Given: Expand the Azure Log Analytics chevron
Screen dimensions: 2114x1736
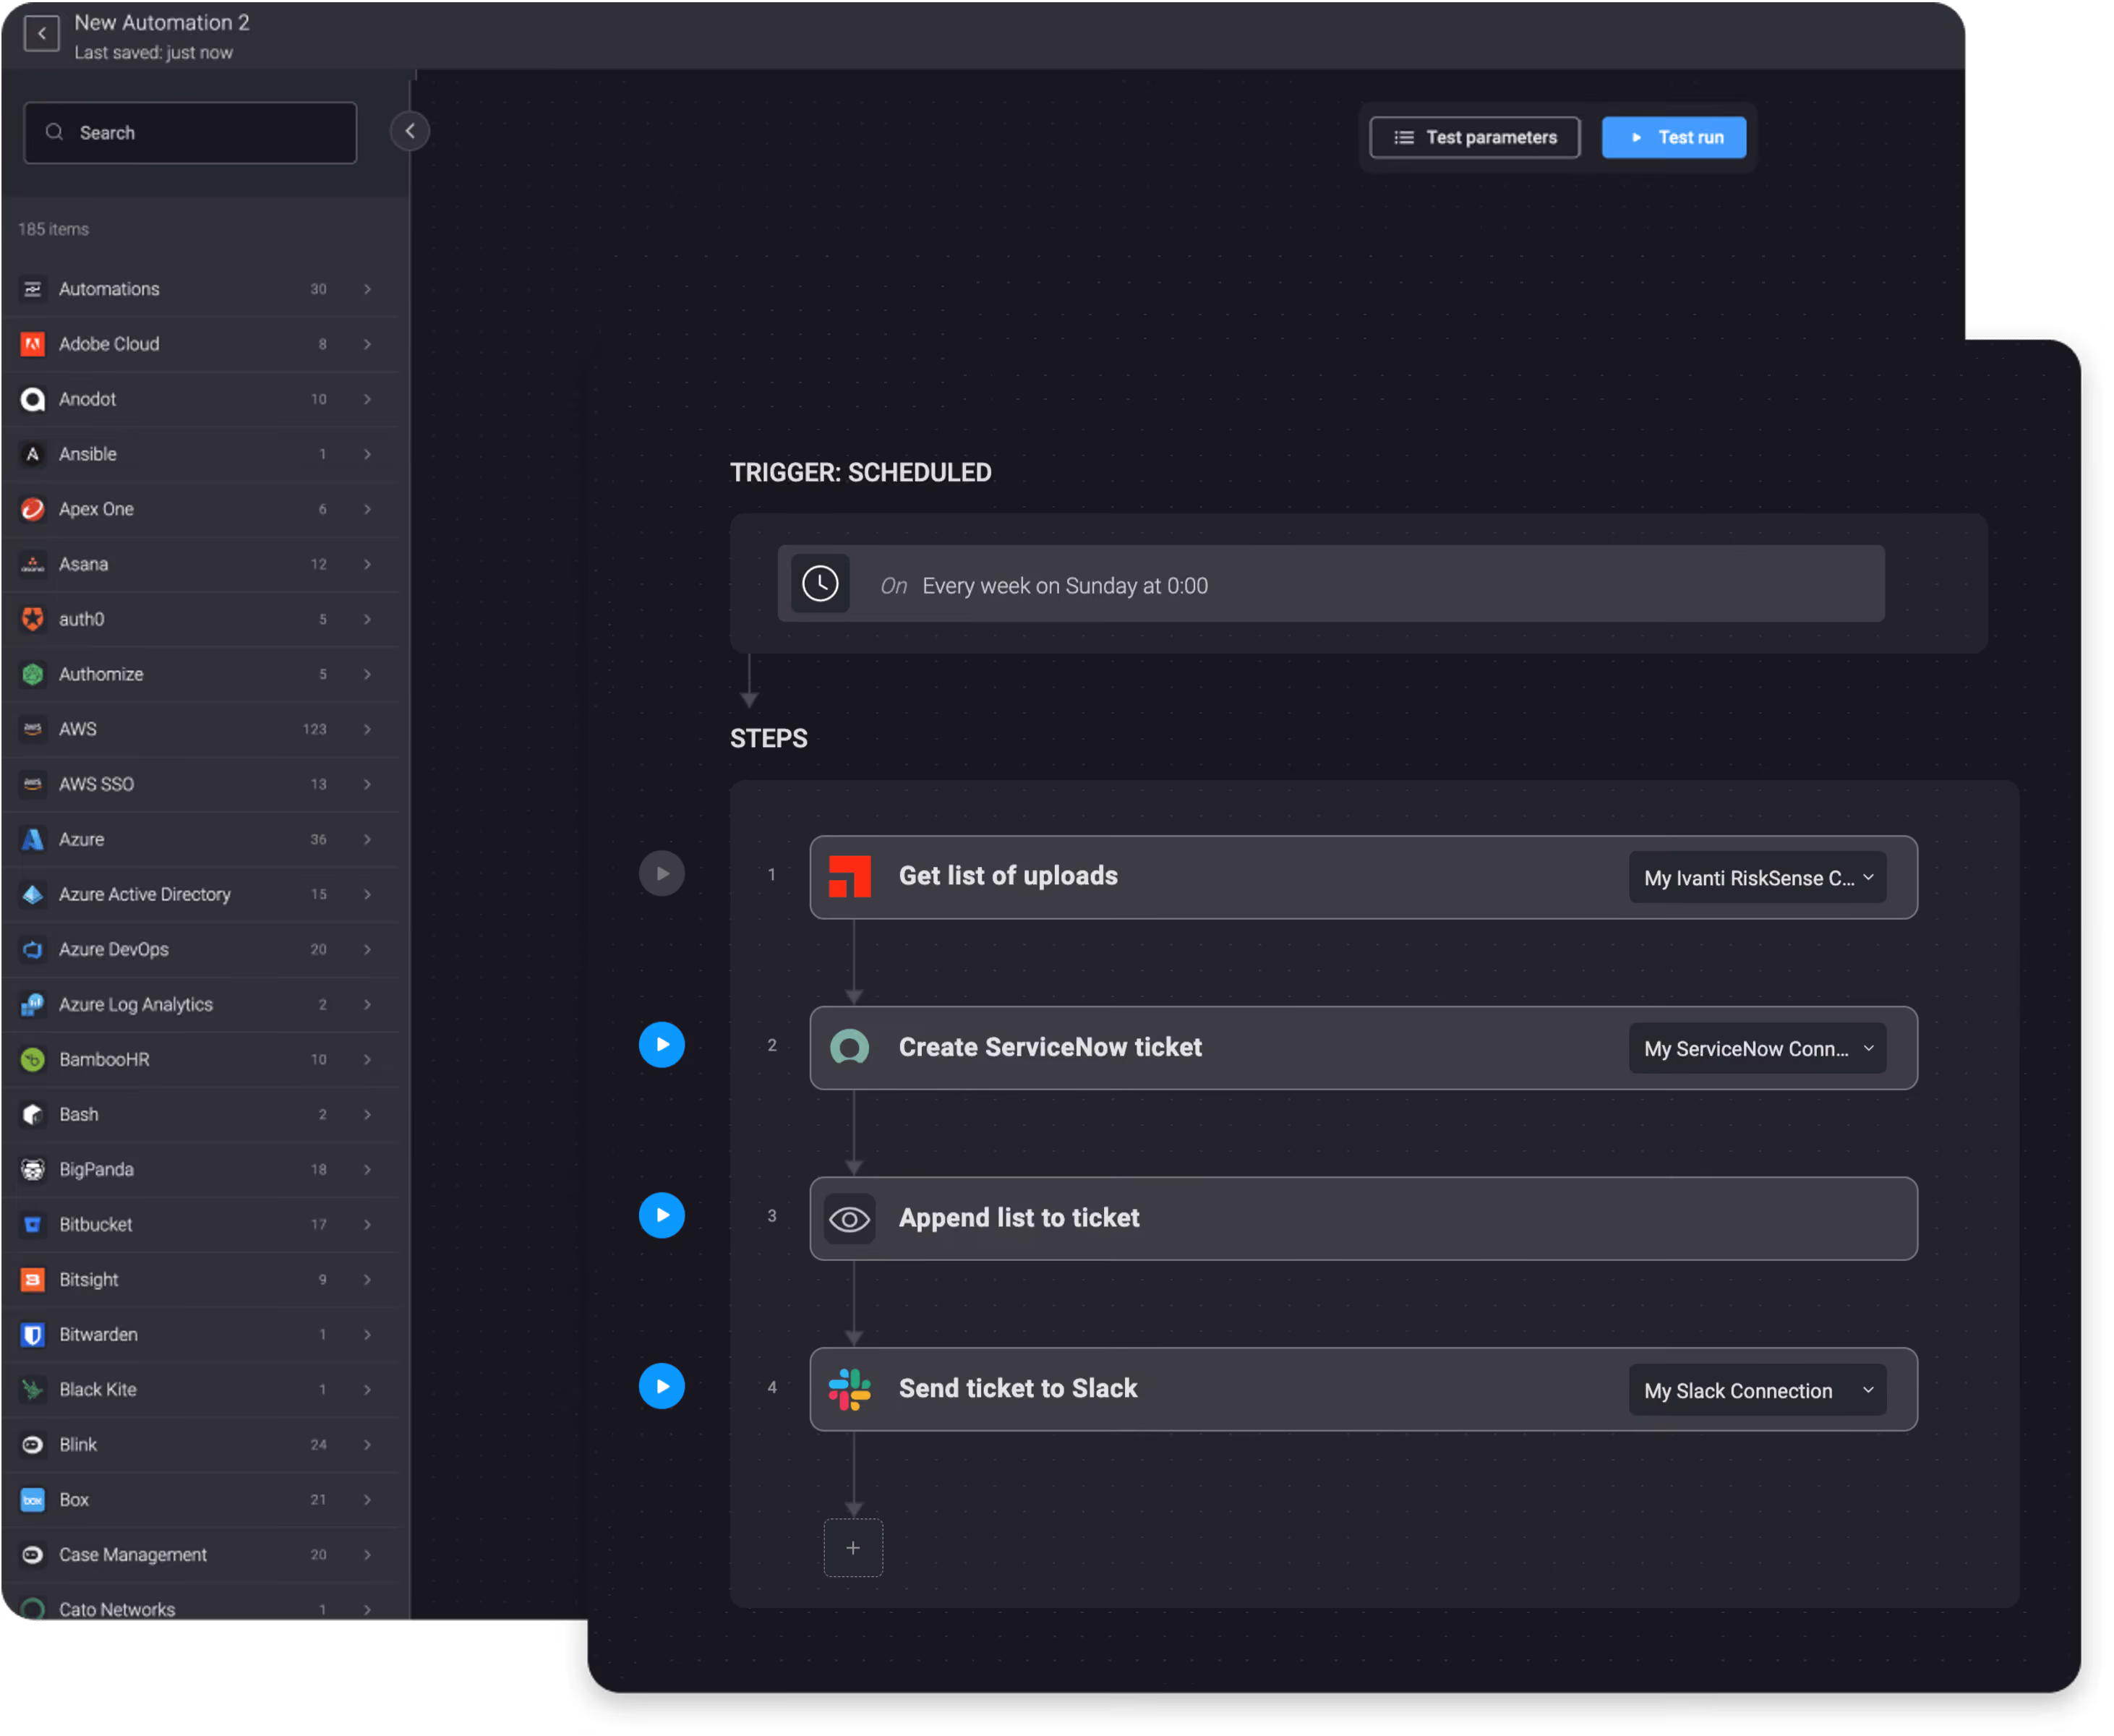Looking at the screenshot, I should [x=368, y=1004].
